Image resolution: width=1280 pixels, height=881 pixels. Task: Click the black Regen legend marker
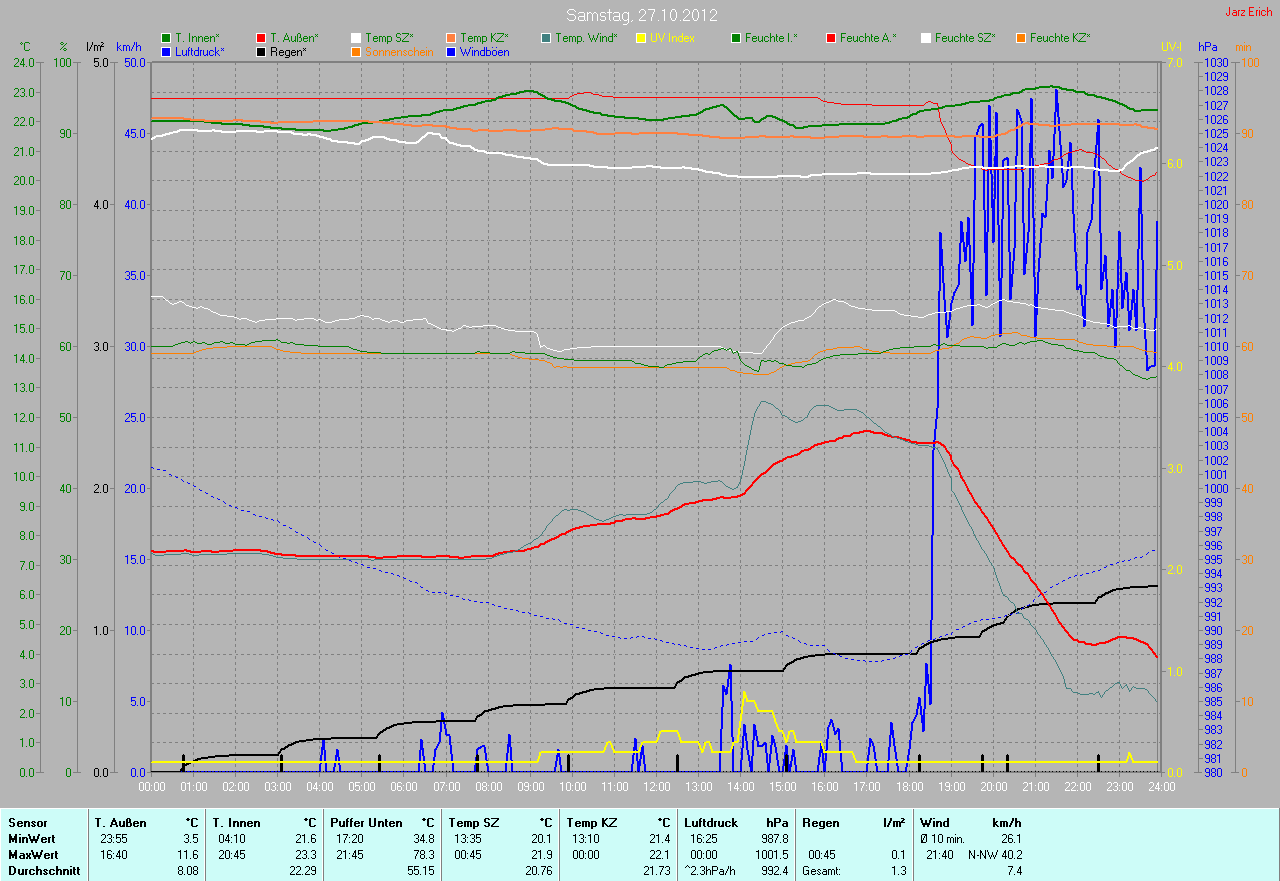click(x=261, y=51)
